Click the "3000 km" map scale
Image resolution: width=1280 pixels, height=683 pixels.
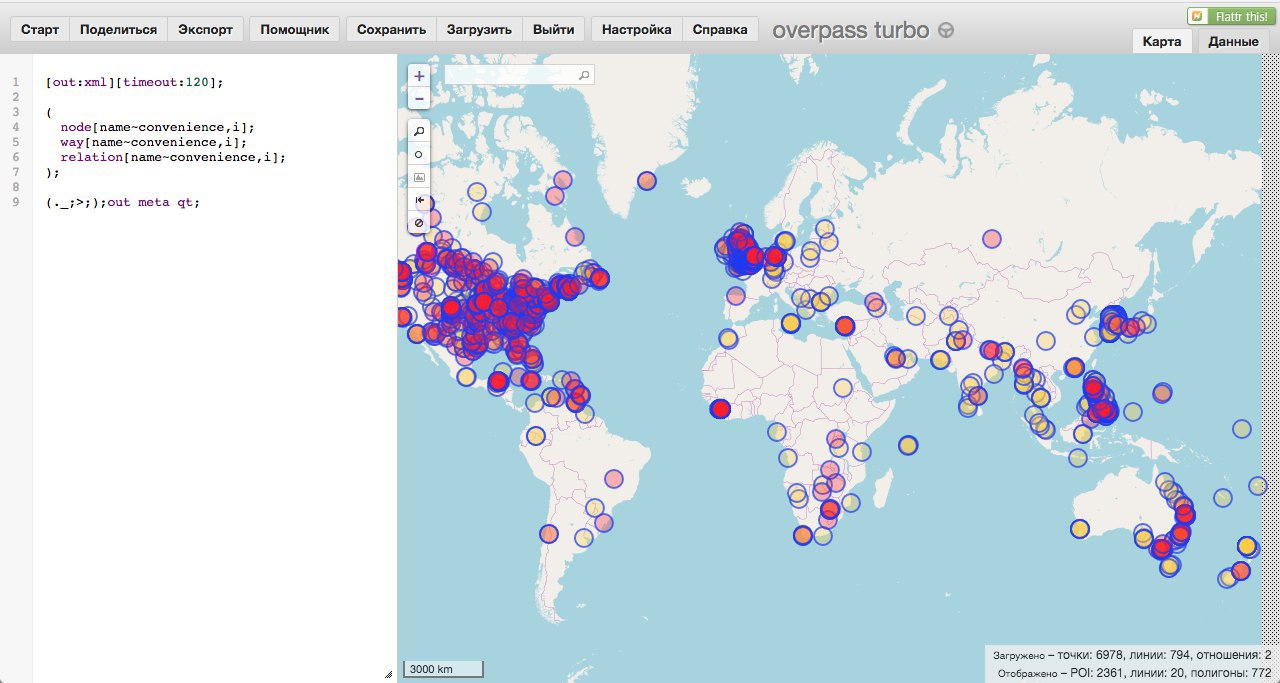[x=443, y=669]
